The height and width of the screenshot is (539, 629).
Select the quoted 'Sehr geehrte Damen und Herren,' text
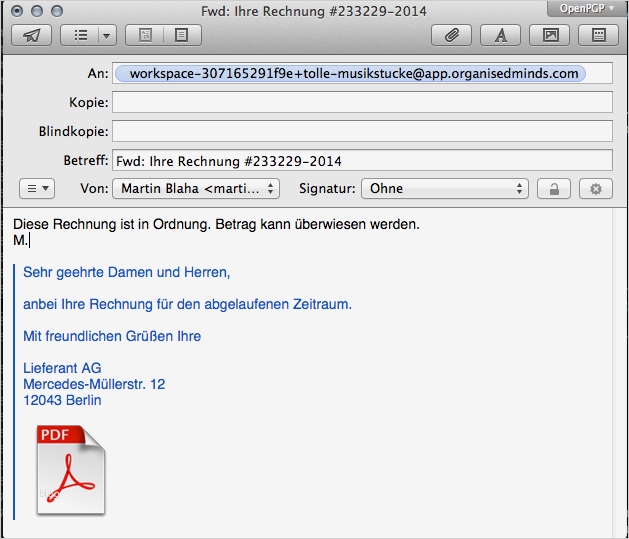126,272
